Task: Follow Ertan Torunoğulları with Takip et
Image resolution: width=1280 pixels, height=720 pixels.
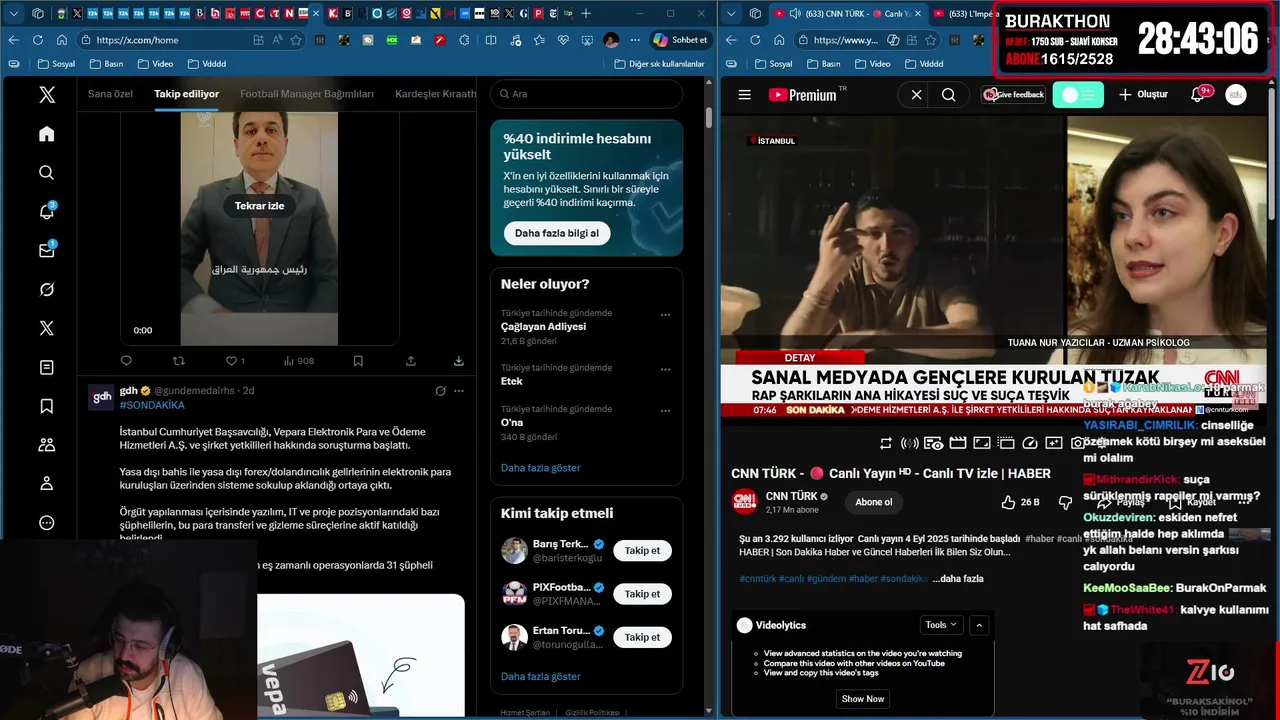Action: 642,637
